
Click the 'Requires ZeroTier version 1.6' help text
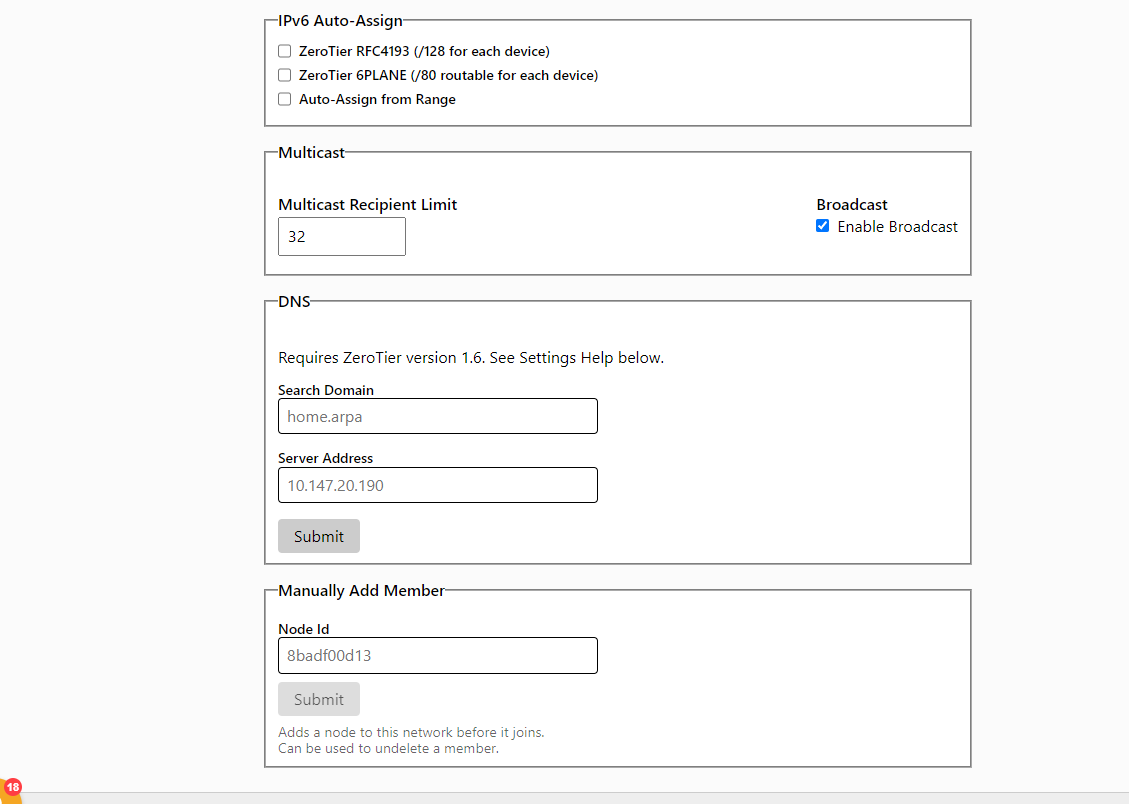pyautogui.click(x=470, y=358)
